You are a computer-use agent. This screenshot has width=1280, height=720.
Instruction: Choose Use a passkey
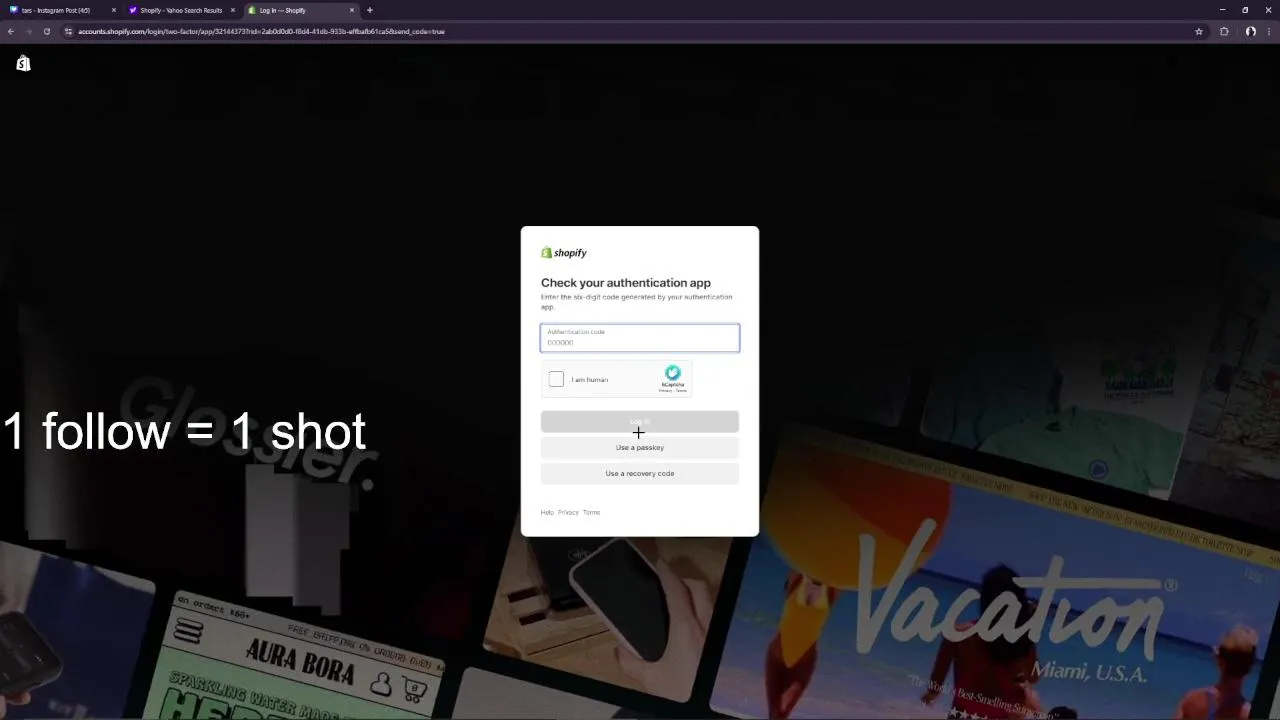tap(640, 447)
